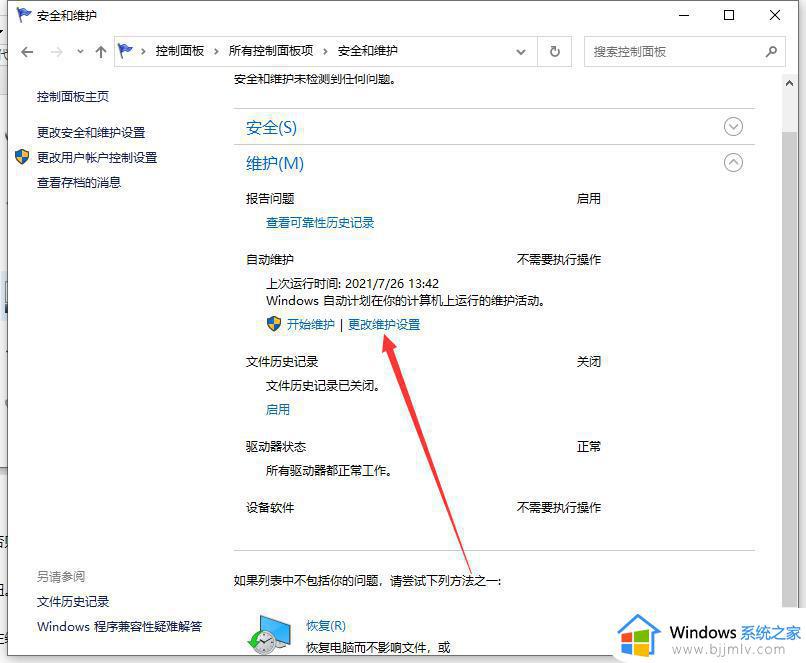Click the 安全(S) section heading

pyautogui.click(x=271, y=127)
